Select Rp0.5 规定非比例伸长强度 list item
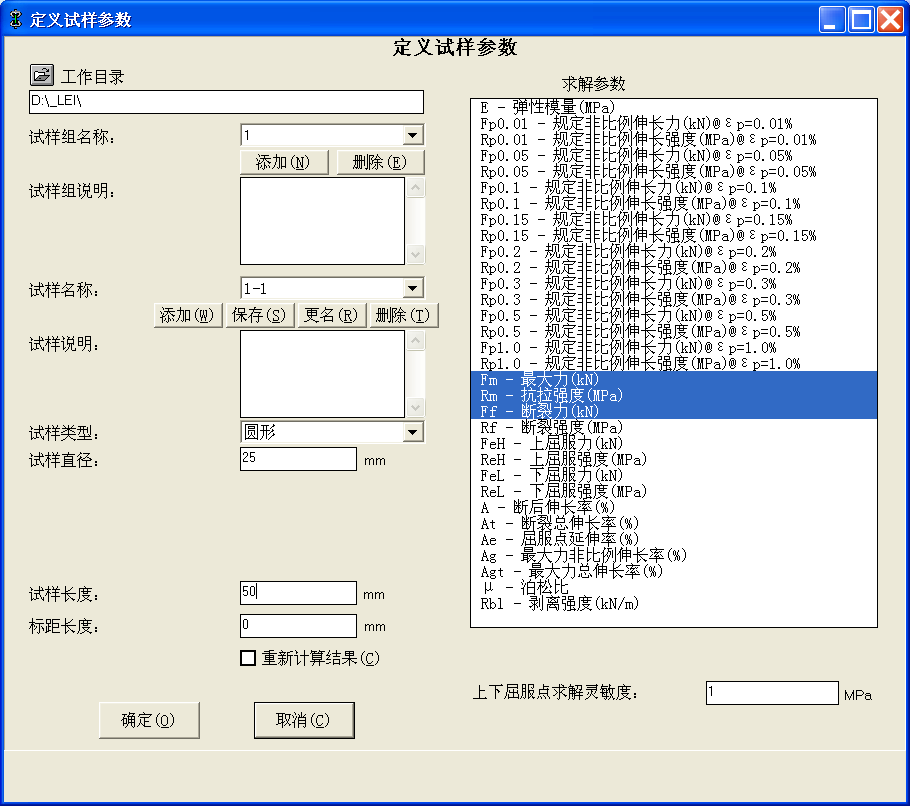The image size is (910, 806). coord(674,332)
